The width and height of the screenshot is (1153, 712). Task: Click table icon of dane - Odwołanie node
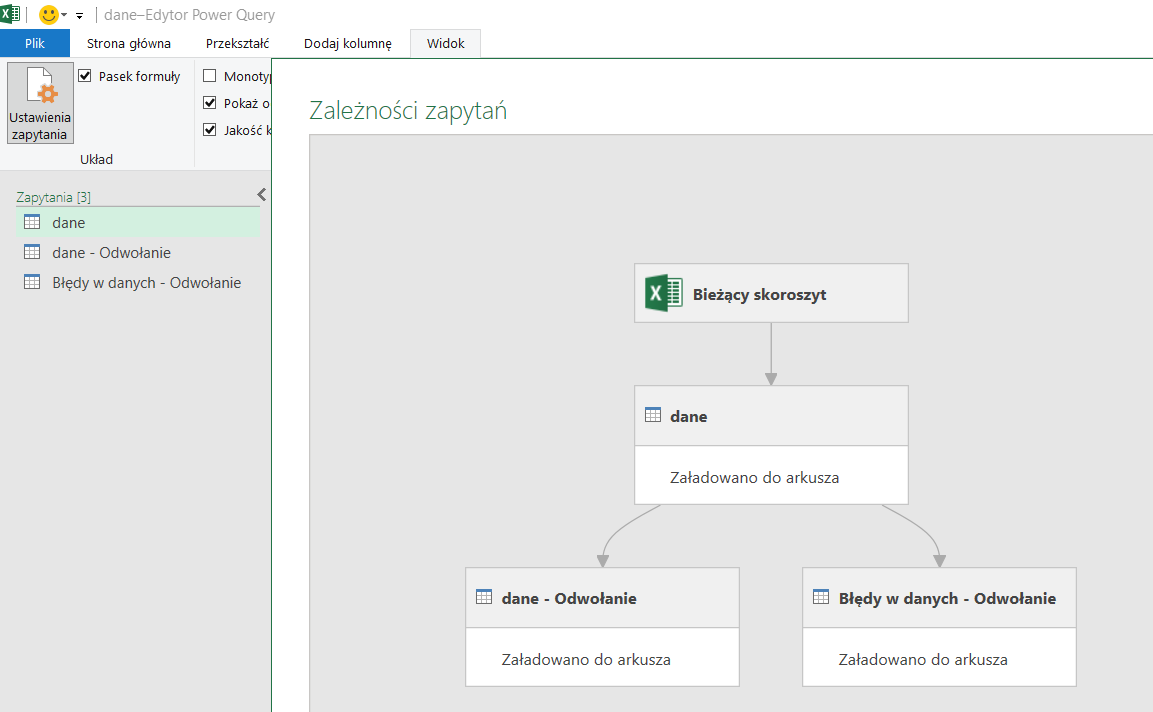(484, 598)
